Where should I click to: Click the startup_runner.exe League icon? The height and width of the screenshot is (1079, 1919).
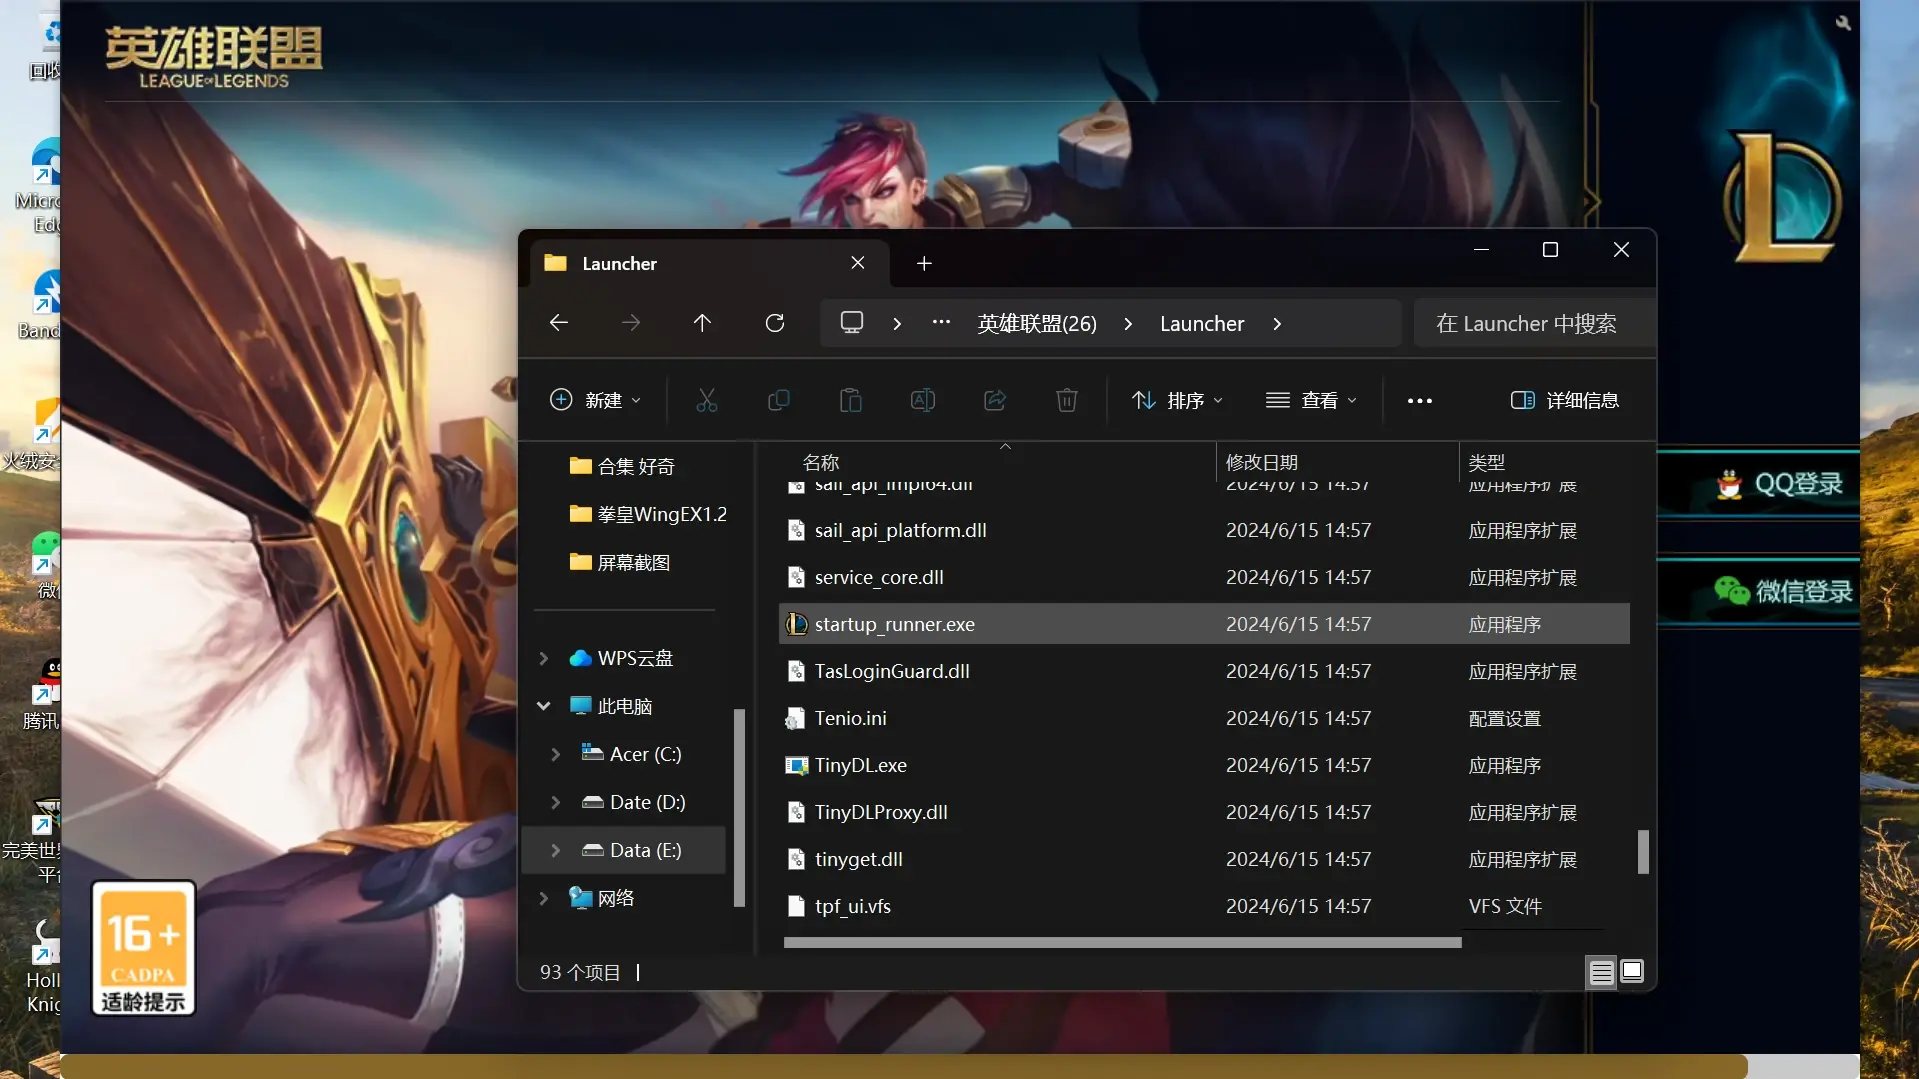(x=796, y=624)
